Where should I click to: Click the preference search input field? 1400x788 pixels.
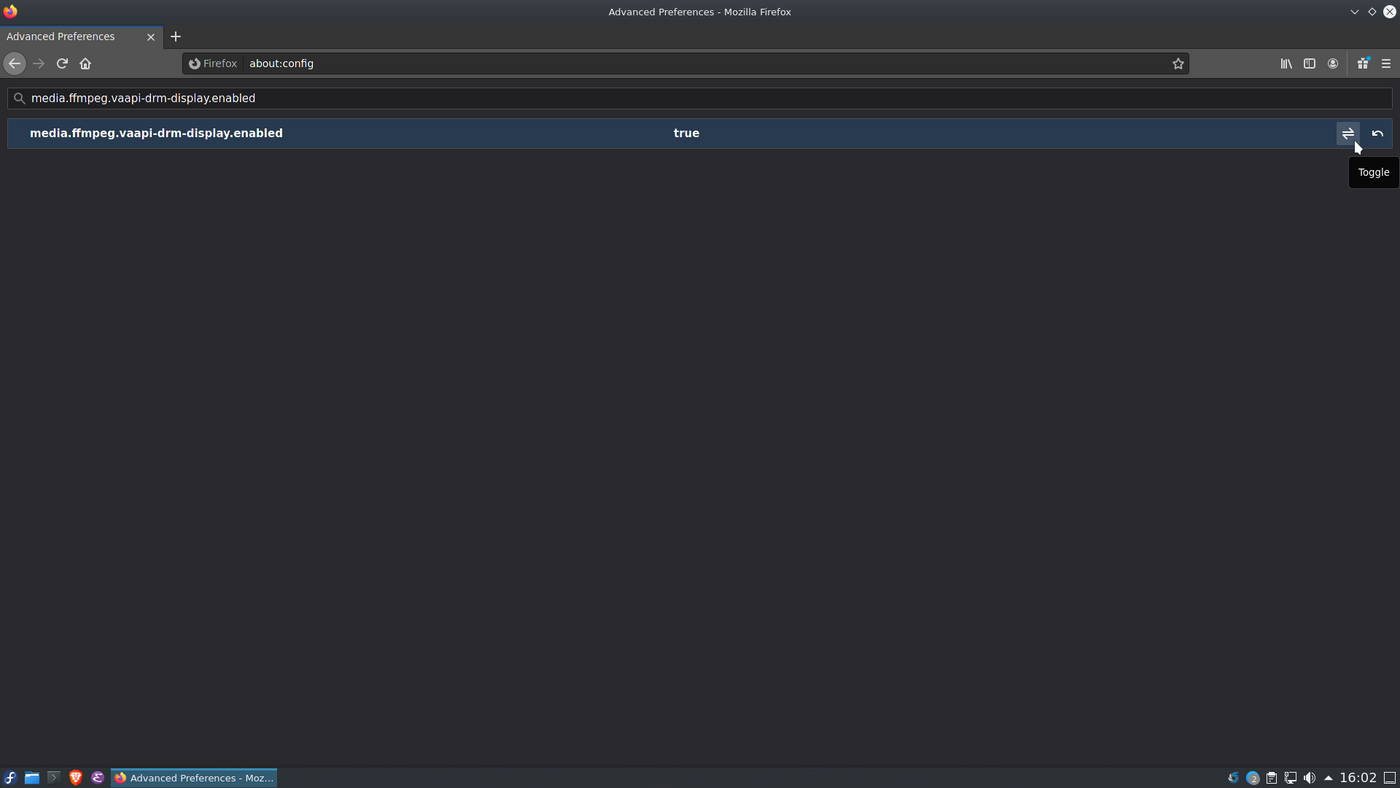pos(700,98)
